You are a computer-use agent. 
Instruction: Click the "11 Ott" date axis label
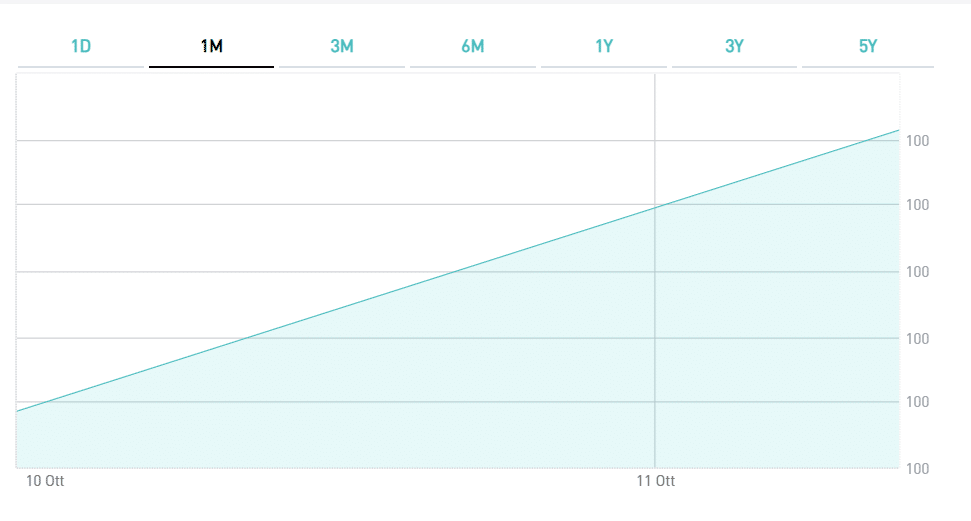tap(656, 481)
